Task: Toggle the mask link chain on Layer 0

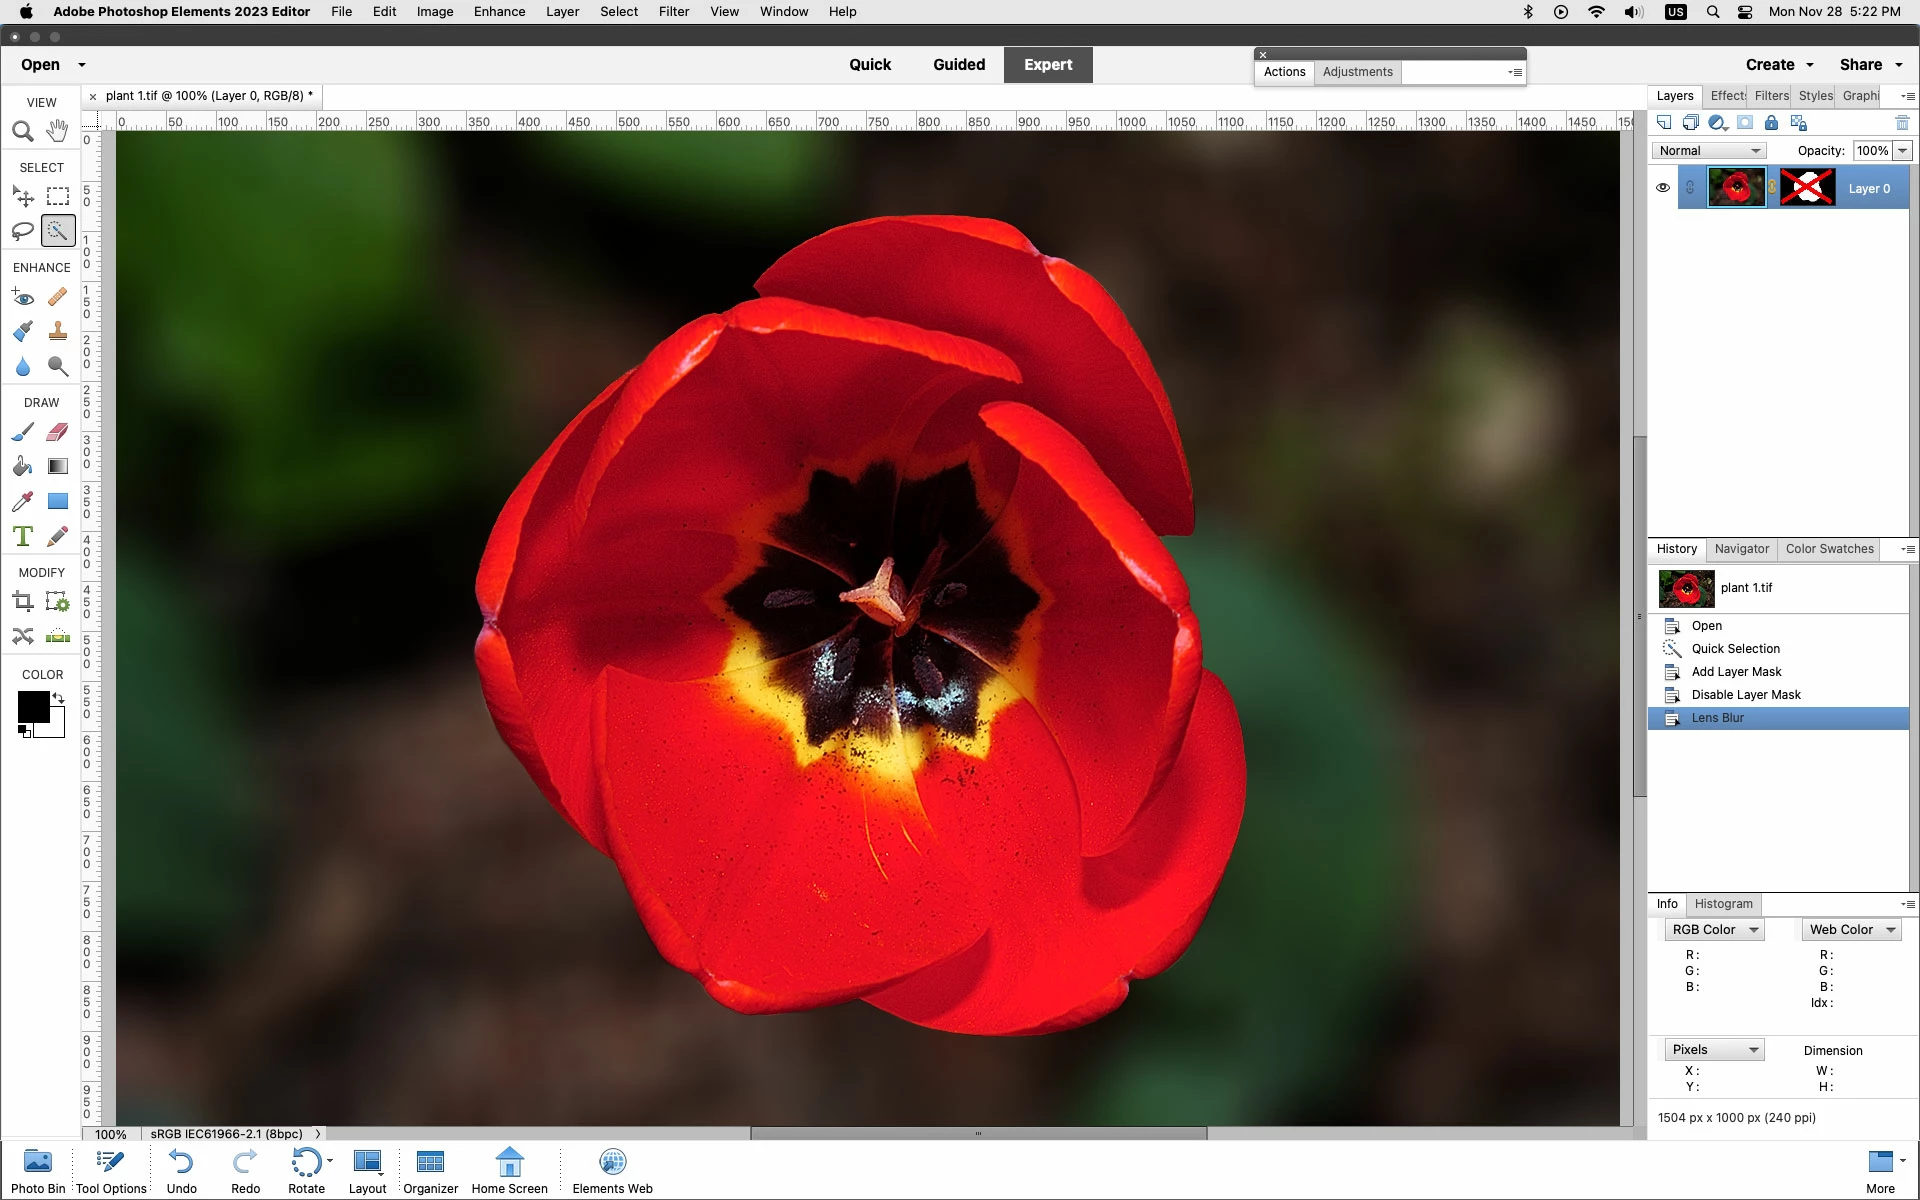Action: [x=1772, y=188]
